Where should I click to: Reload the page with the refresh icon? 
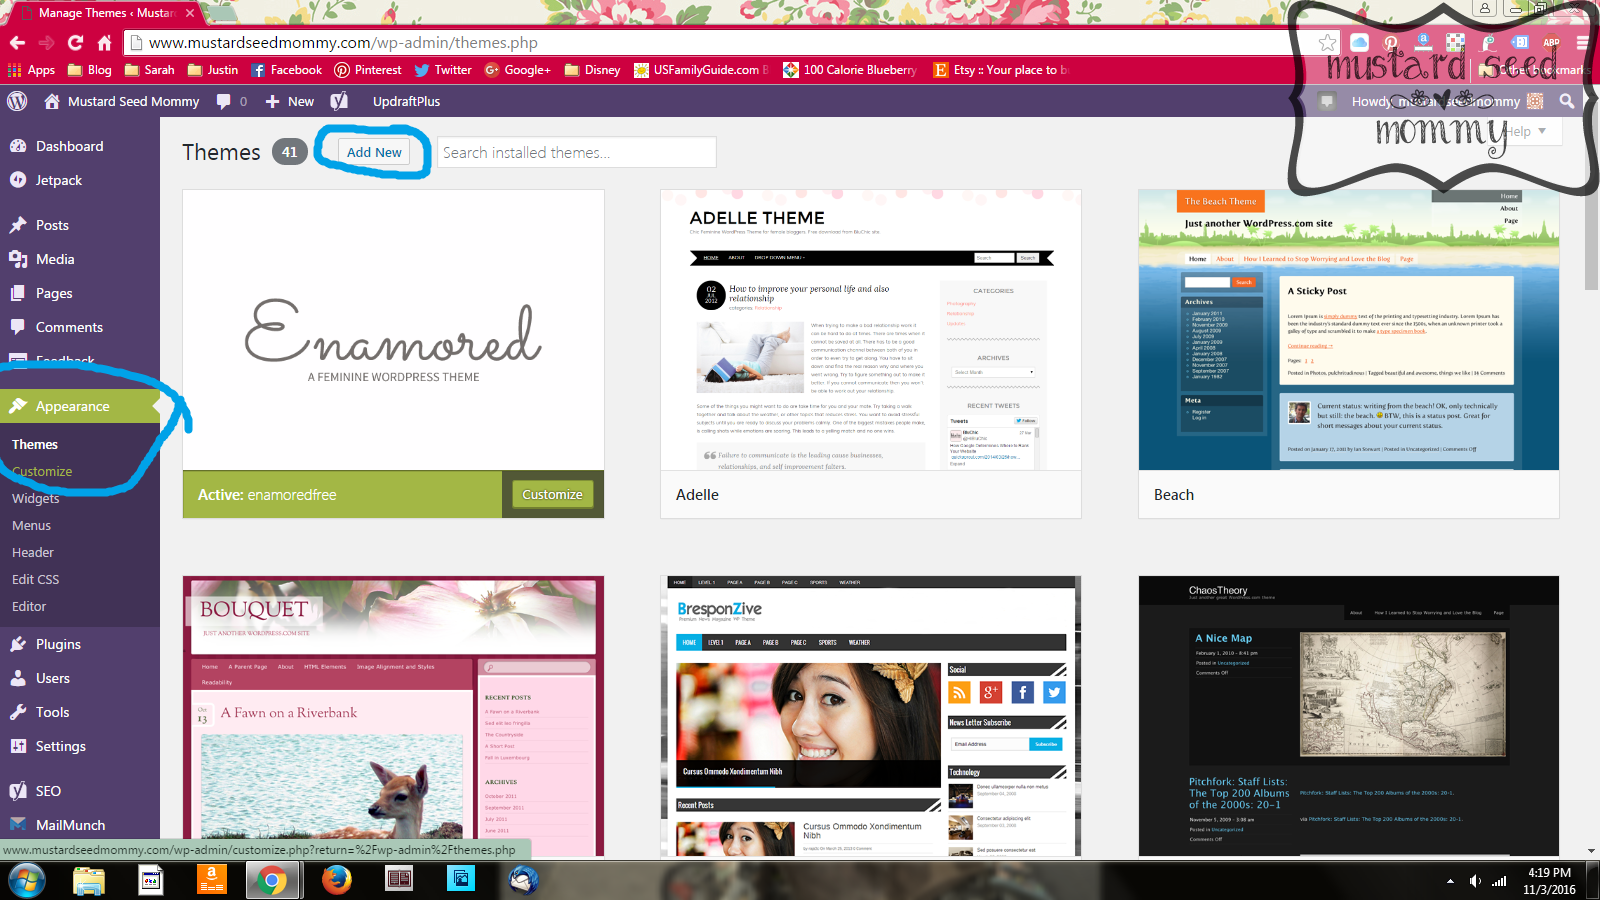pyautogui.click(x=75, y=42)
